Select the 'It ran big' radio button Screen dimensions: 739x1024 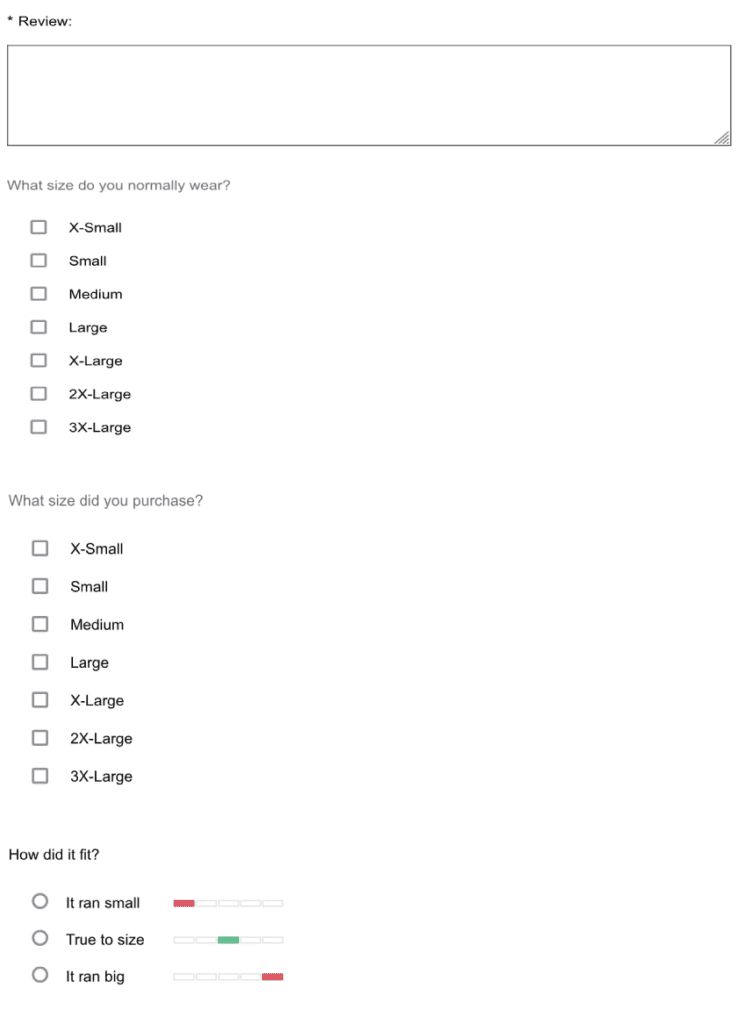[38, 977]
